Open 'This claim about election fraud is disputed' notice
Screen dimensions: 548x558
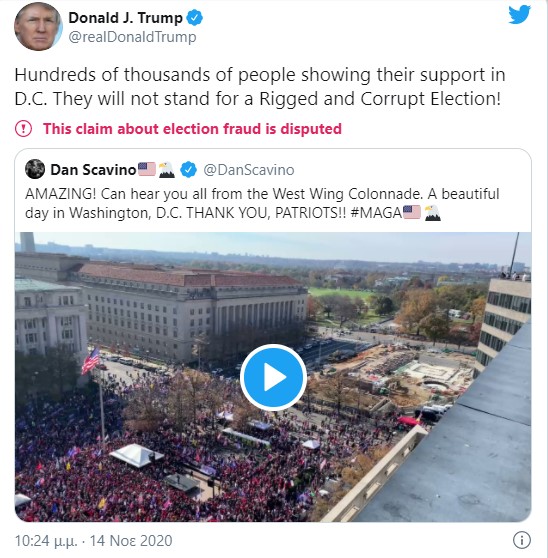pyautogui.click(x=192, y=129)
